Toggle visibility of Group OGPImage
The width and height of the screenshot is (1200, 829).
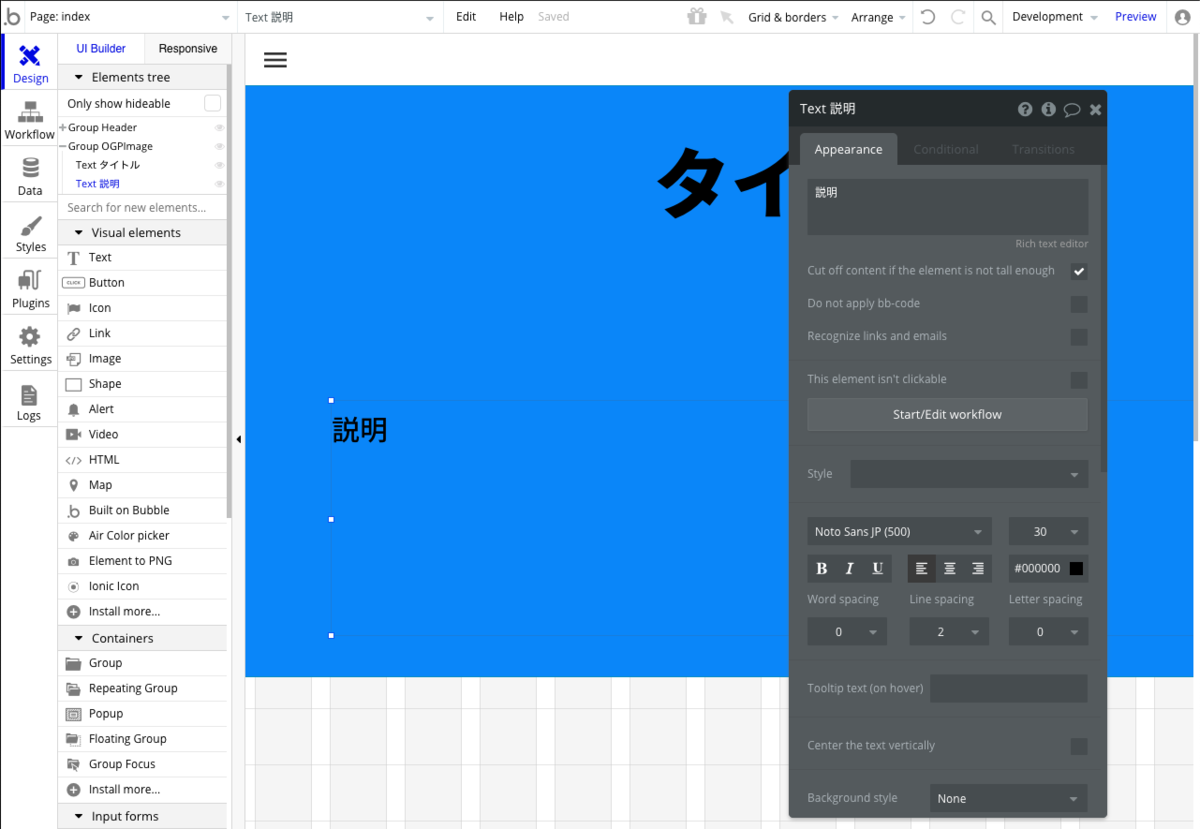point(219,147)
